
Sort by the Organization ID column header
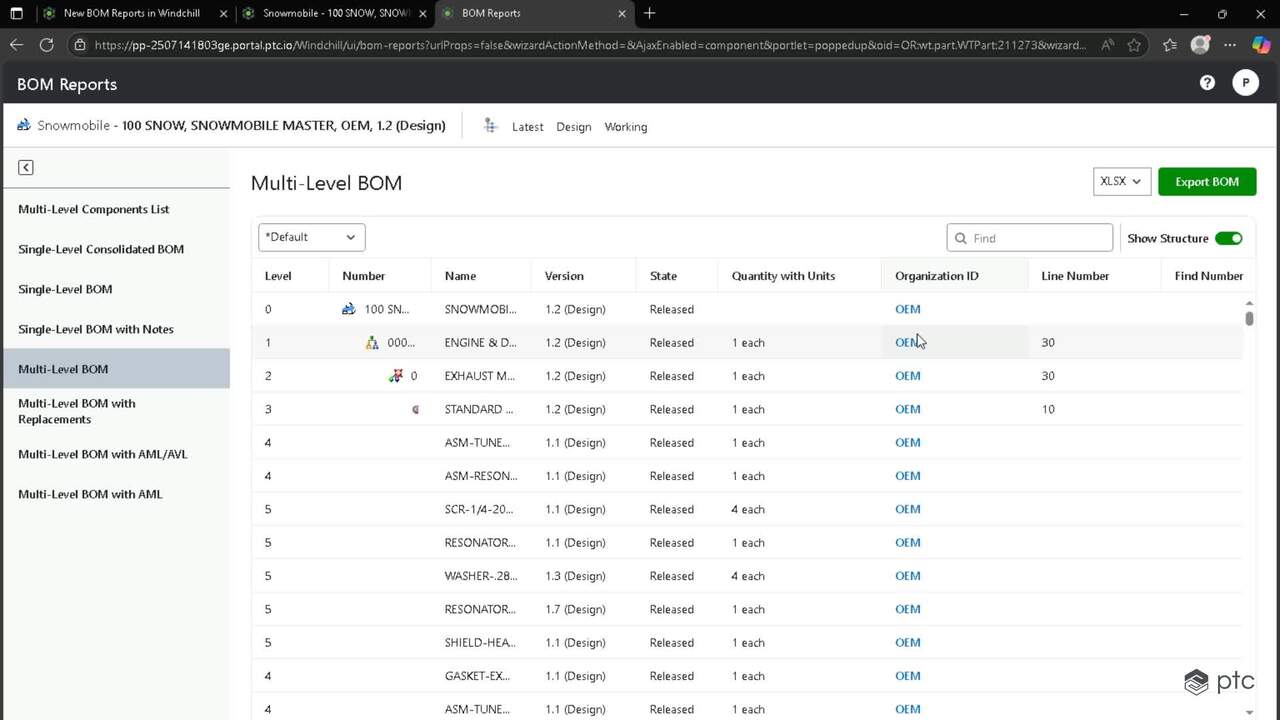pos(937,276)
